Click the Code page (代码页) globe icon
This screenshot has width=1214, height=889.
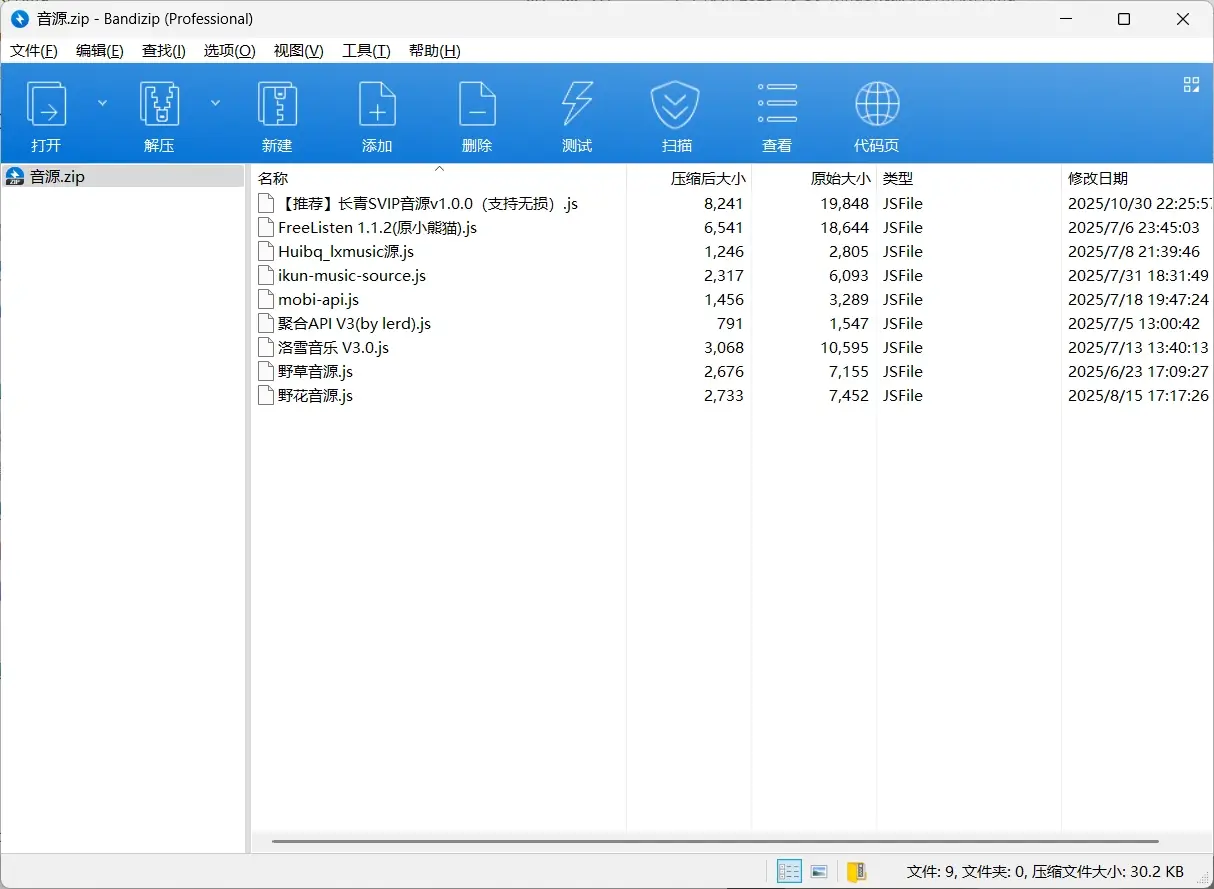(877, 104)
